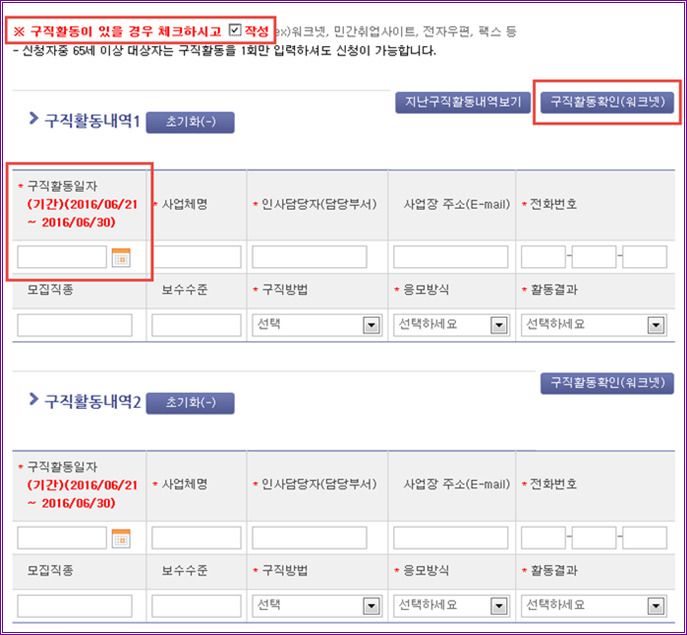Focus 사업체명 input in 구직활동내역1
Screen dimensions: 687x635
pos(196,257)
